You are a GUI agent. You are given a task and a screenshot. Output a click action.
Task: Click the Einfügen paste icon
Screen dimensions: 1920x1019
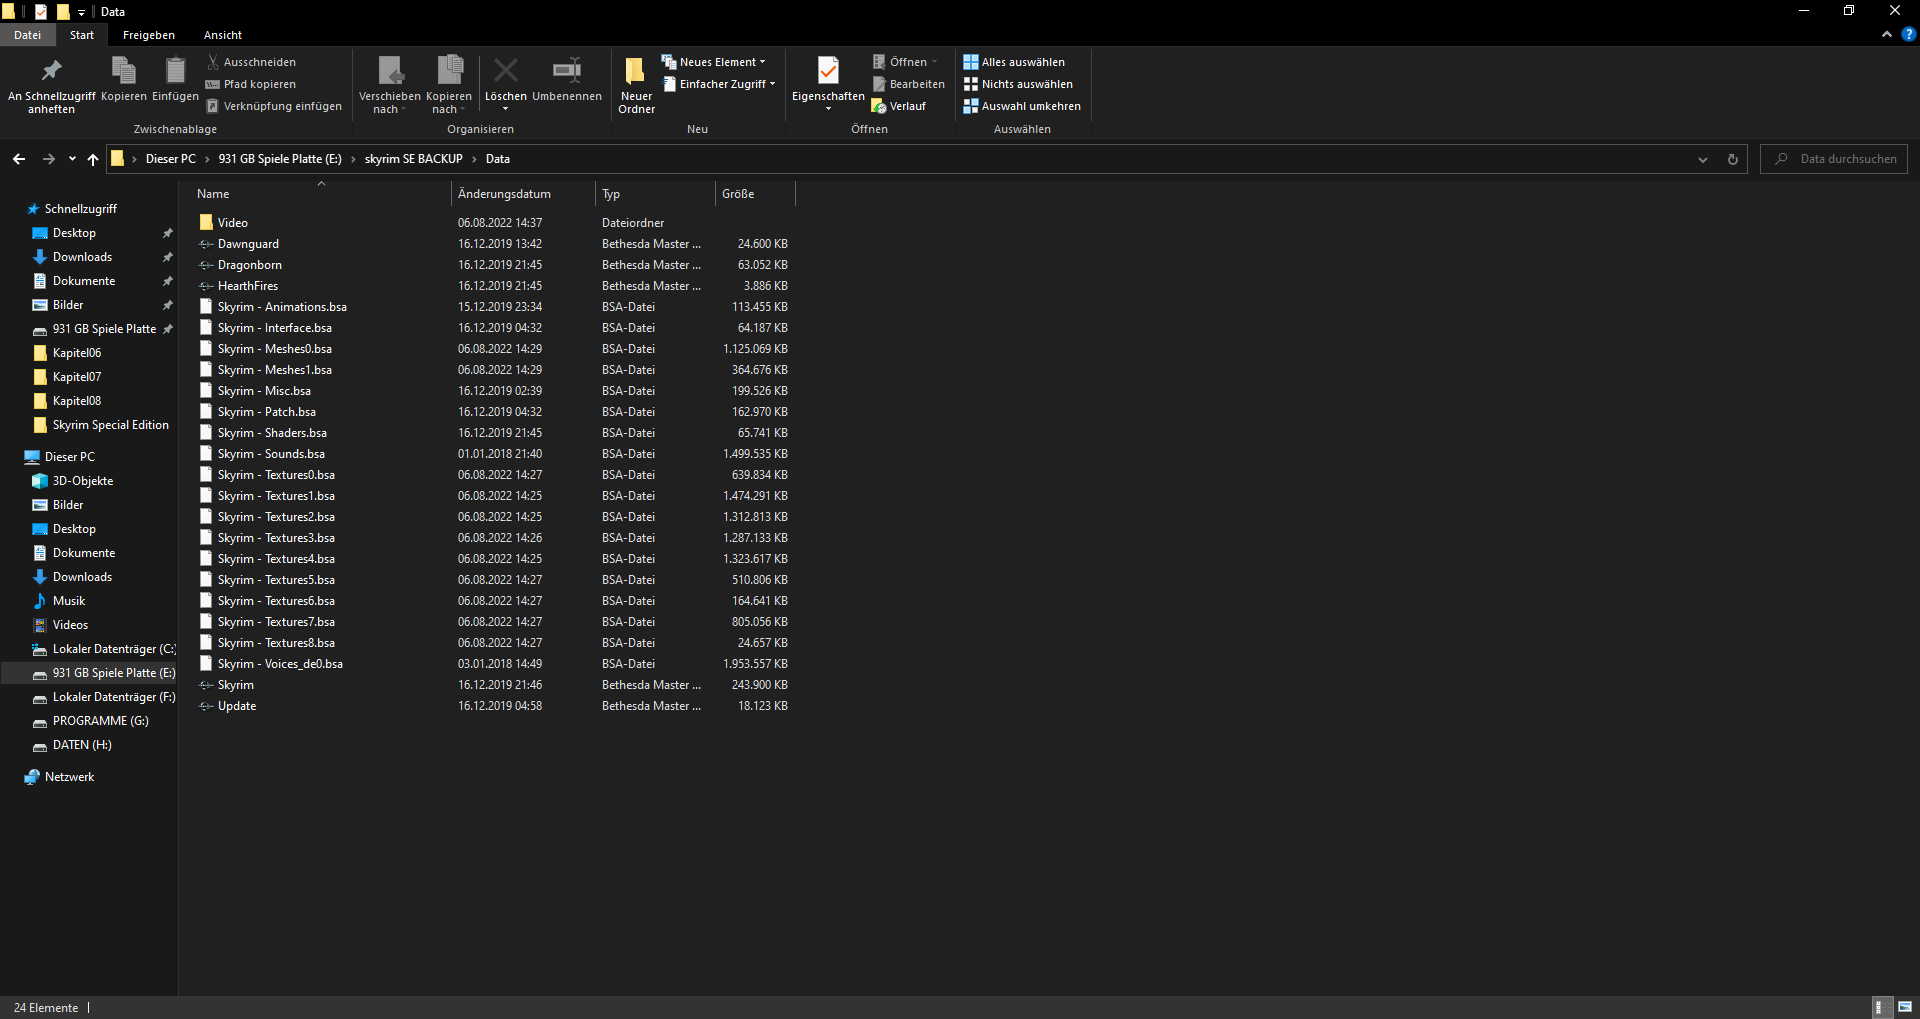tap(175, 80)
